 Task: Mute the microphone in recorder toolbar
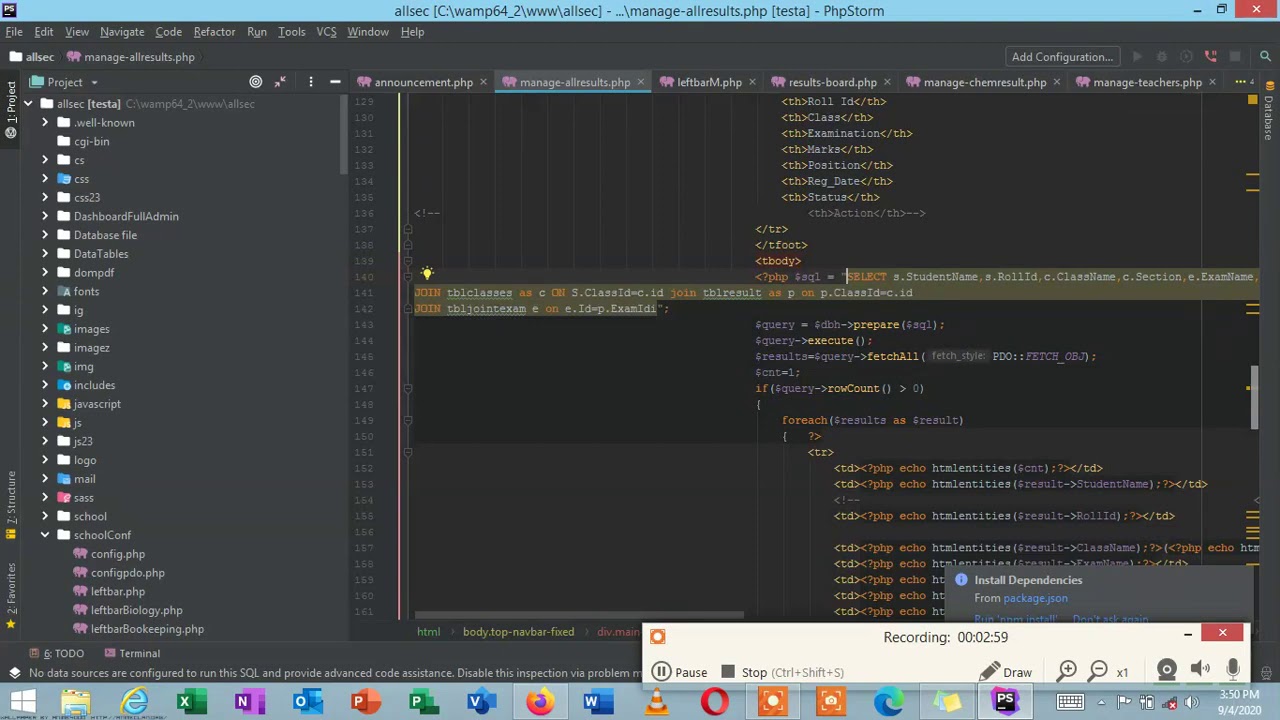pyautogui.click(x=1233, y=671)
